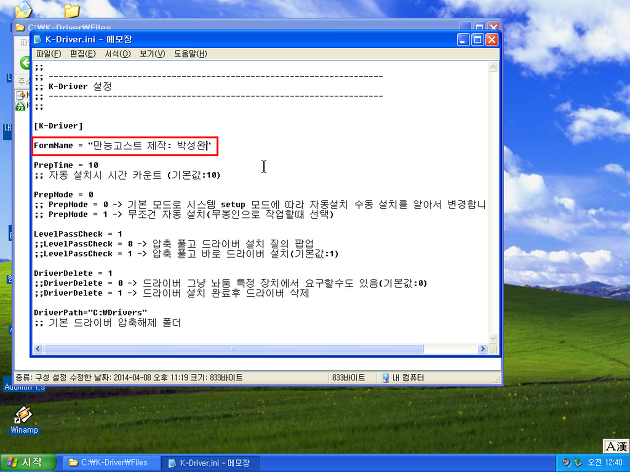Screen dimensions: 630x472
Task: Click the ';;DriverDelete = 1 ->' comment line
Action: tap(172, 293)
